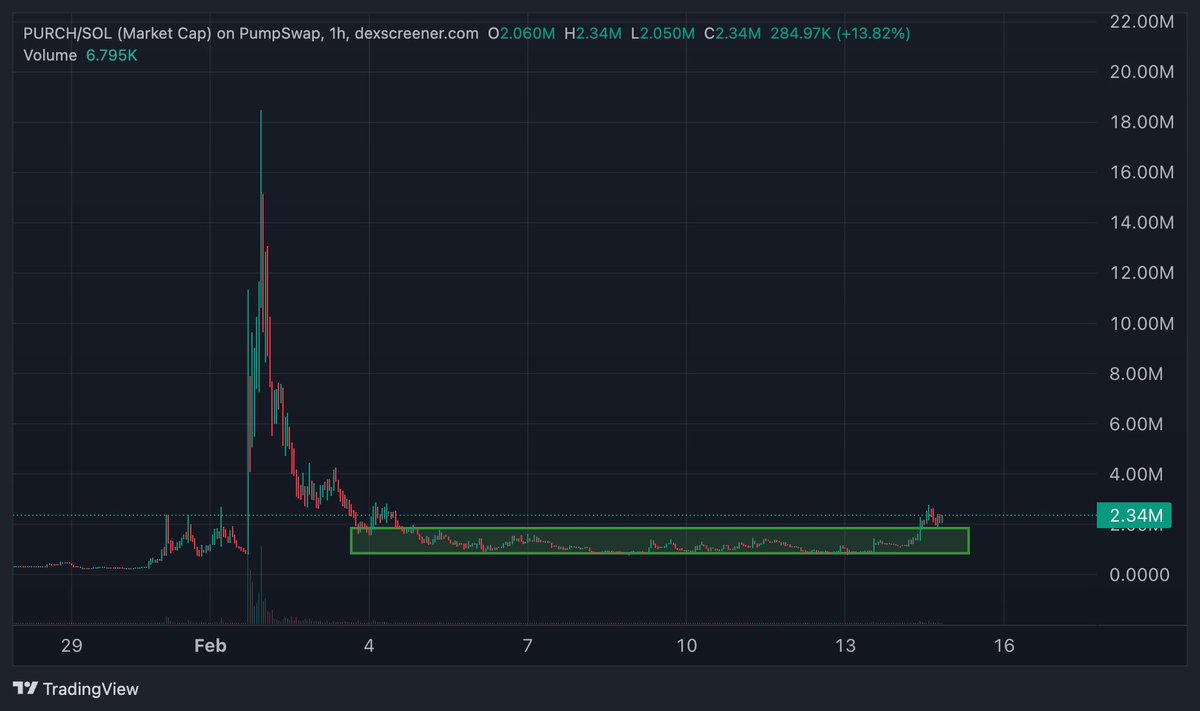The width and height of the screenshot is (1200, 711).
Task: Click the 16 date label on time axis
Action: (x=1004, y=647)
